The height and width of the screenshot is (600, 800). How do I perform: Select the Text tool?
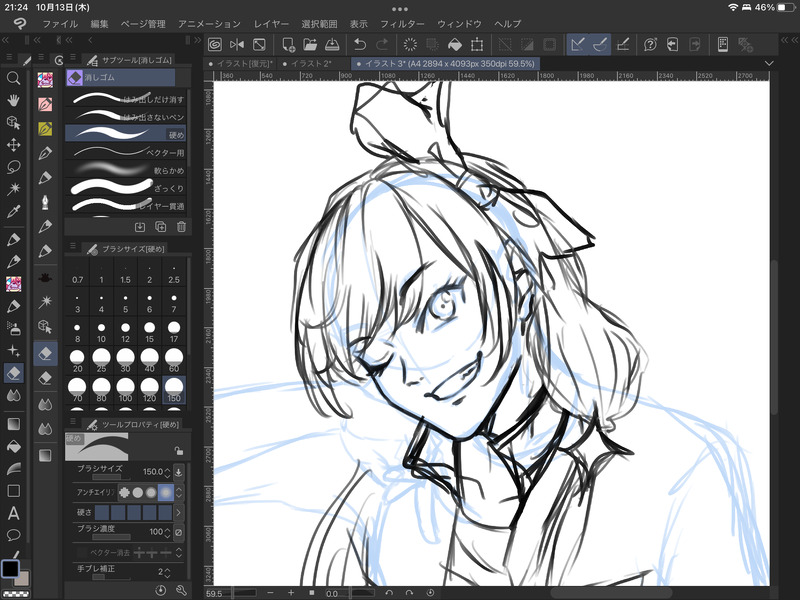coord(13,513)
